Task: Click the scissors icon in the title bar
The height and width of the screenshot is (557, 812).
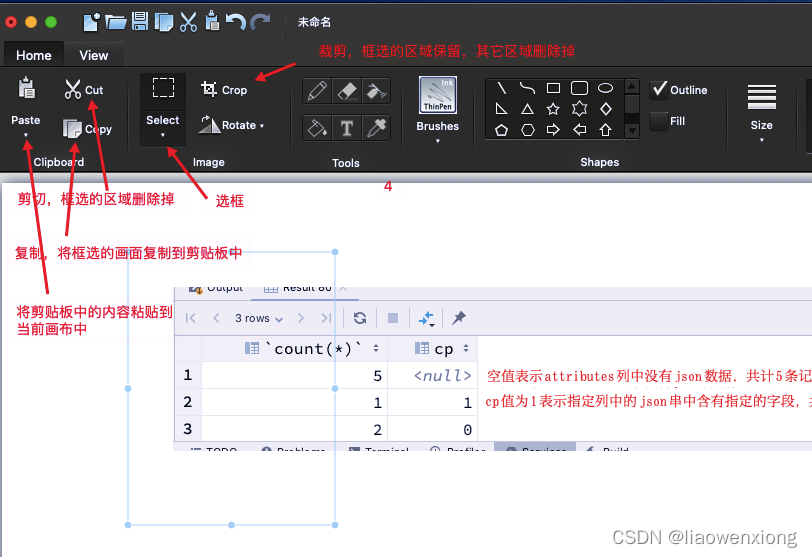Action: point(188,22)
